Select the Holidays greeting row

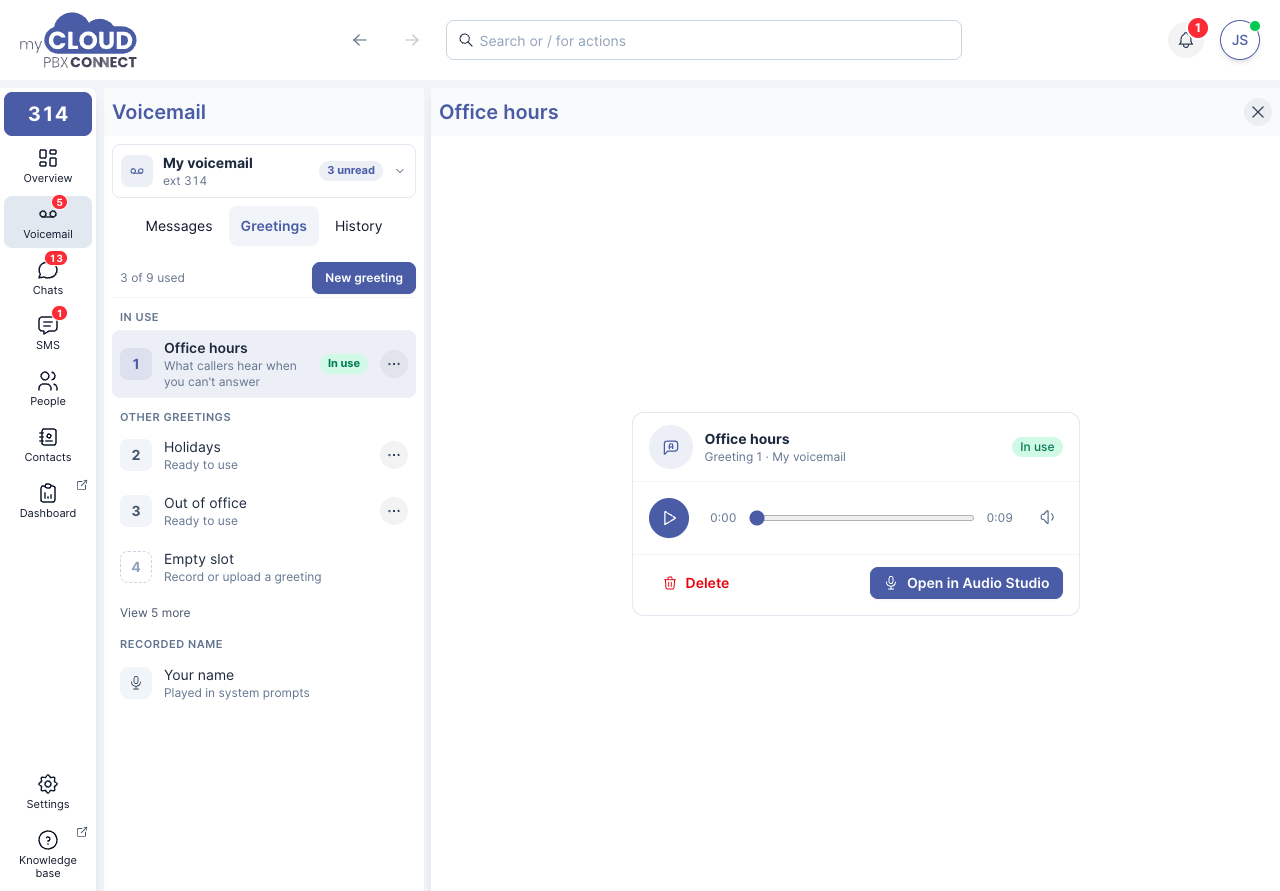click(x=264, y=455)
